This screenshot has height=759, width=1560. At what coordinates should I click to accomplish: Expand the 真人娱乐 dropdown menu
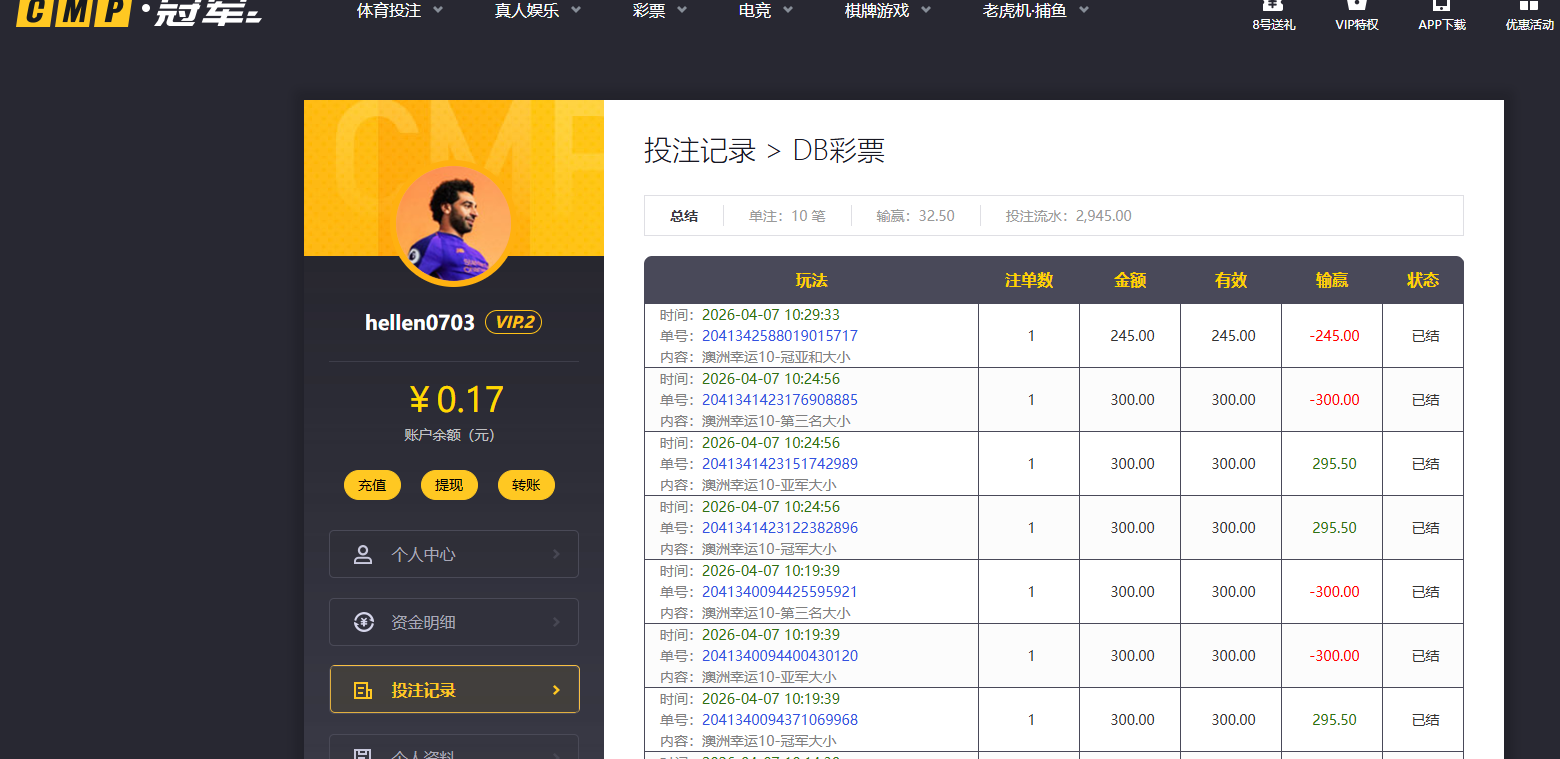coord(539,11)
